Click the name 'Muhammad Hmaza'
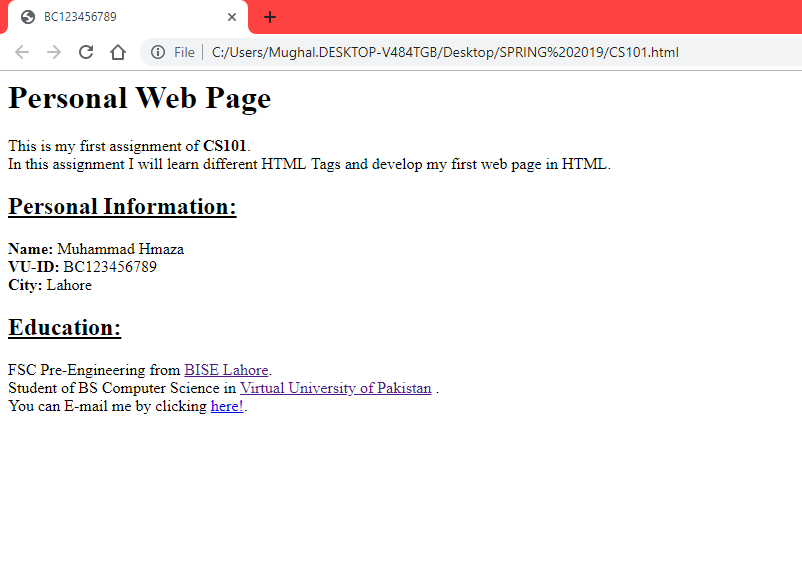 tap(120, 249)
